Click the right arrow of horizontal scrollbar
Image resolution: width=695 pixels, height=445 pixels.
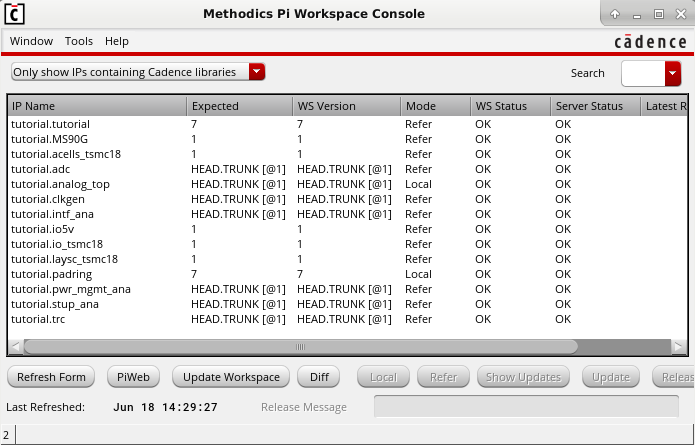(679, 346)
